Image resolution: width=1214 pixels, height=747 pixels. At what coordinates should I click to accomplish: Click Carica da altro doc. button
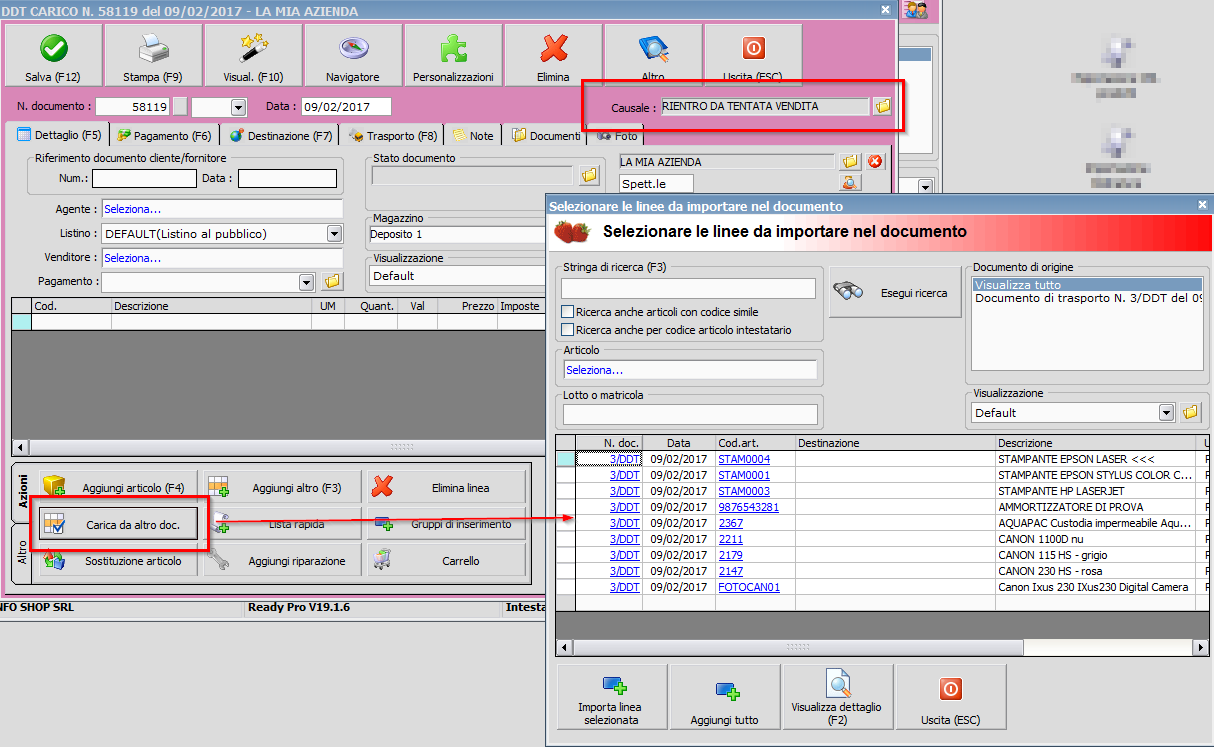[x=118, y=524]
